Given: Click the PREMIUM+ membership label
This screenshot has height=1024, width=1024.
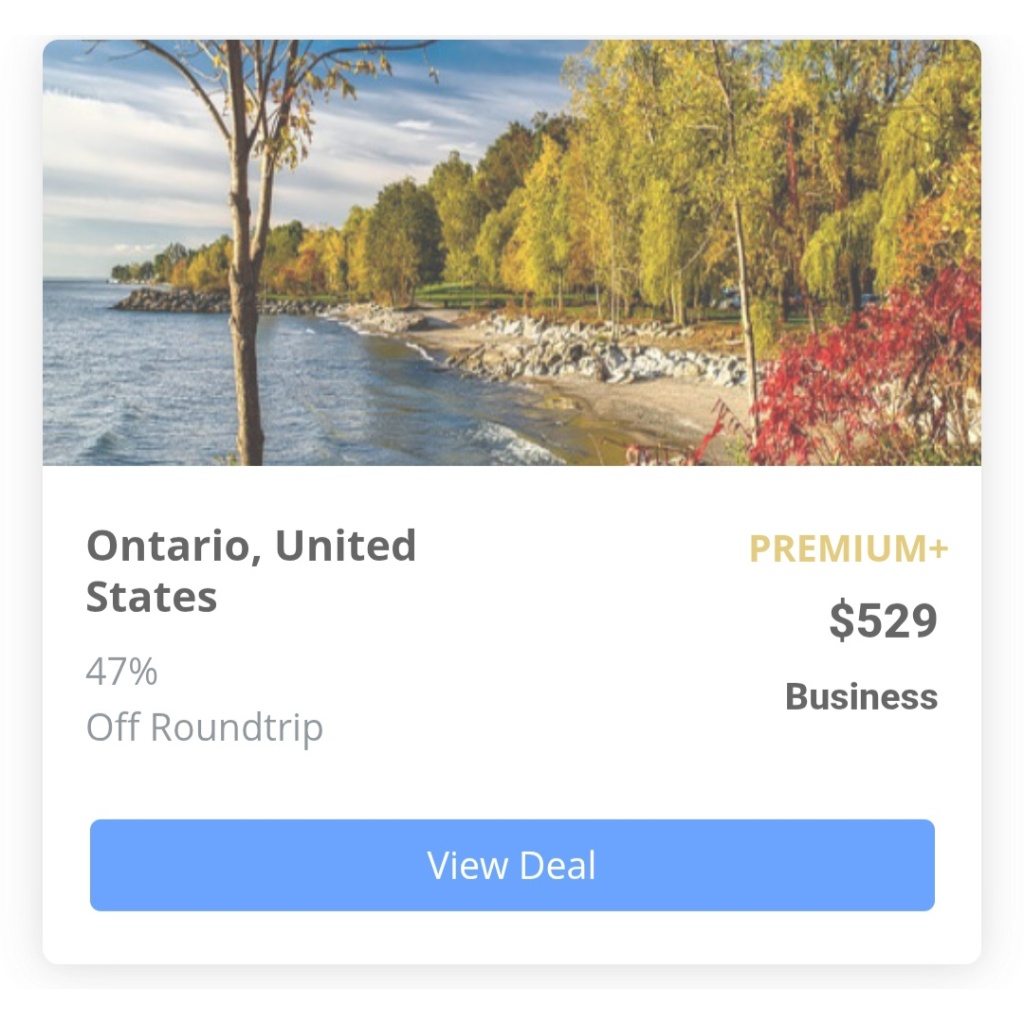Looking at the screenshot, I should point(848,548).
